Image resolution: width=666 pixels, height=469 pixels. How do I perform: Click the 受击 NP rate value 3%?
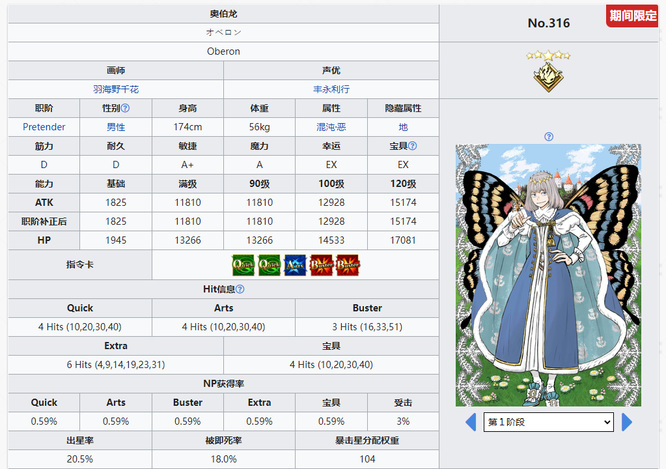[x=403, y=421]
